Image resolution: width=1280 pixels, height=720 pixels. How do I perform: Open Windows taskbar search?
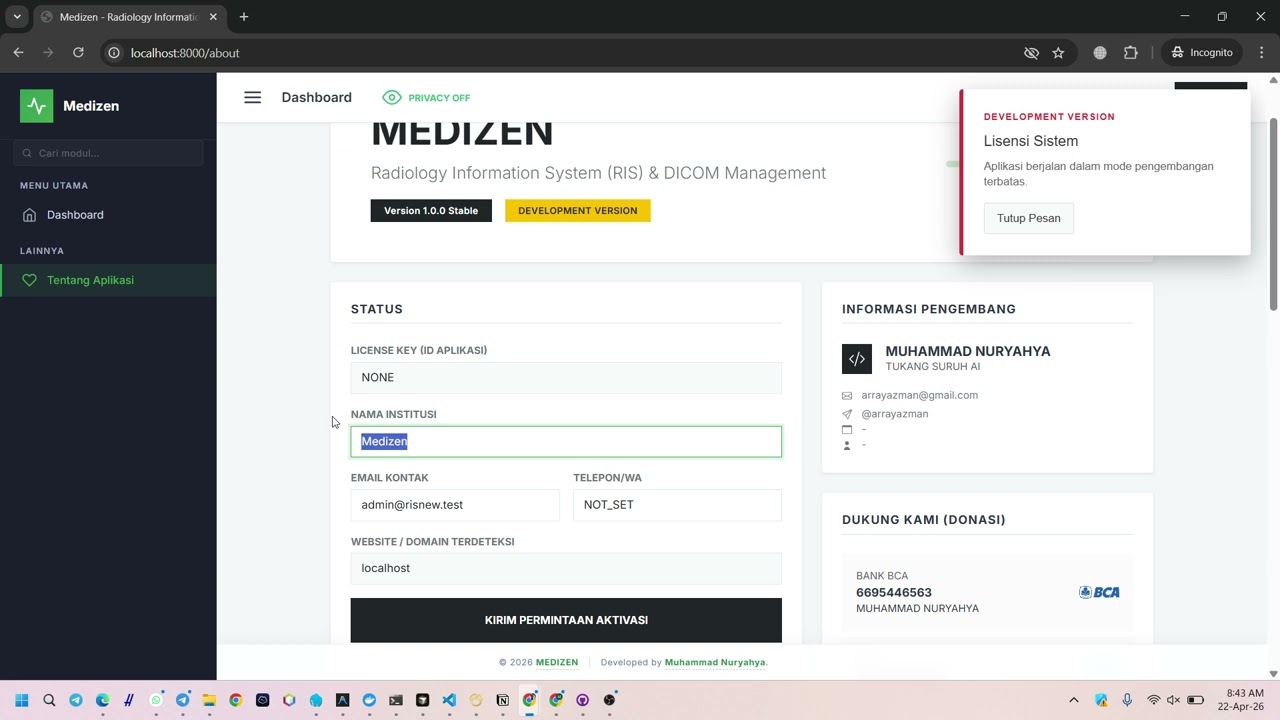click(x=49, y=700)
